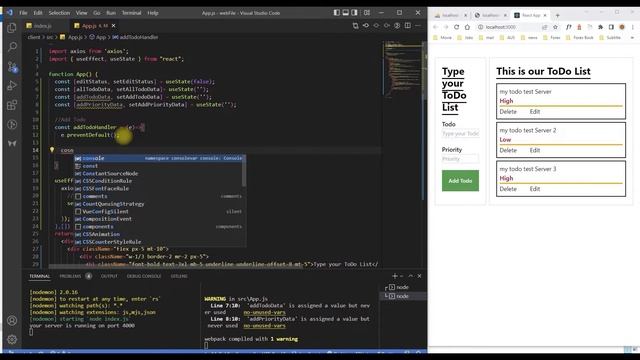Image resolution: width=640 pixels, height=360 pixels.
Task: Open the Explorer view in the activity bar
Action: [x=12, y=28]
